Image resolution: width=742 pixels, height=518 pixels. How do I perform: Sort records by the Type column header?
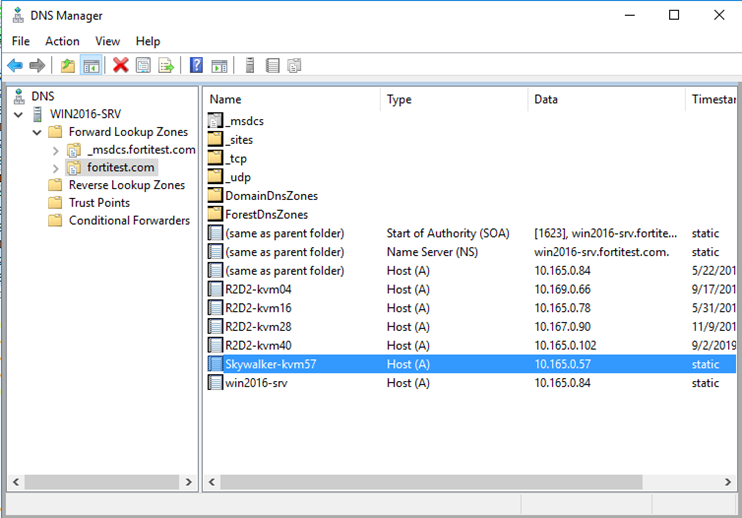[x=453, y=100]
